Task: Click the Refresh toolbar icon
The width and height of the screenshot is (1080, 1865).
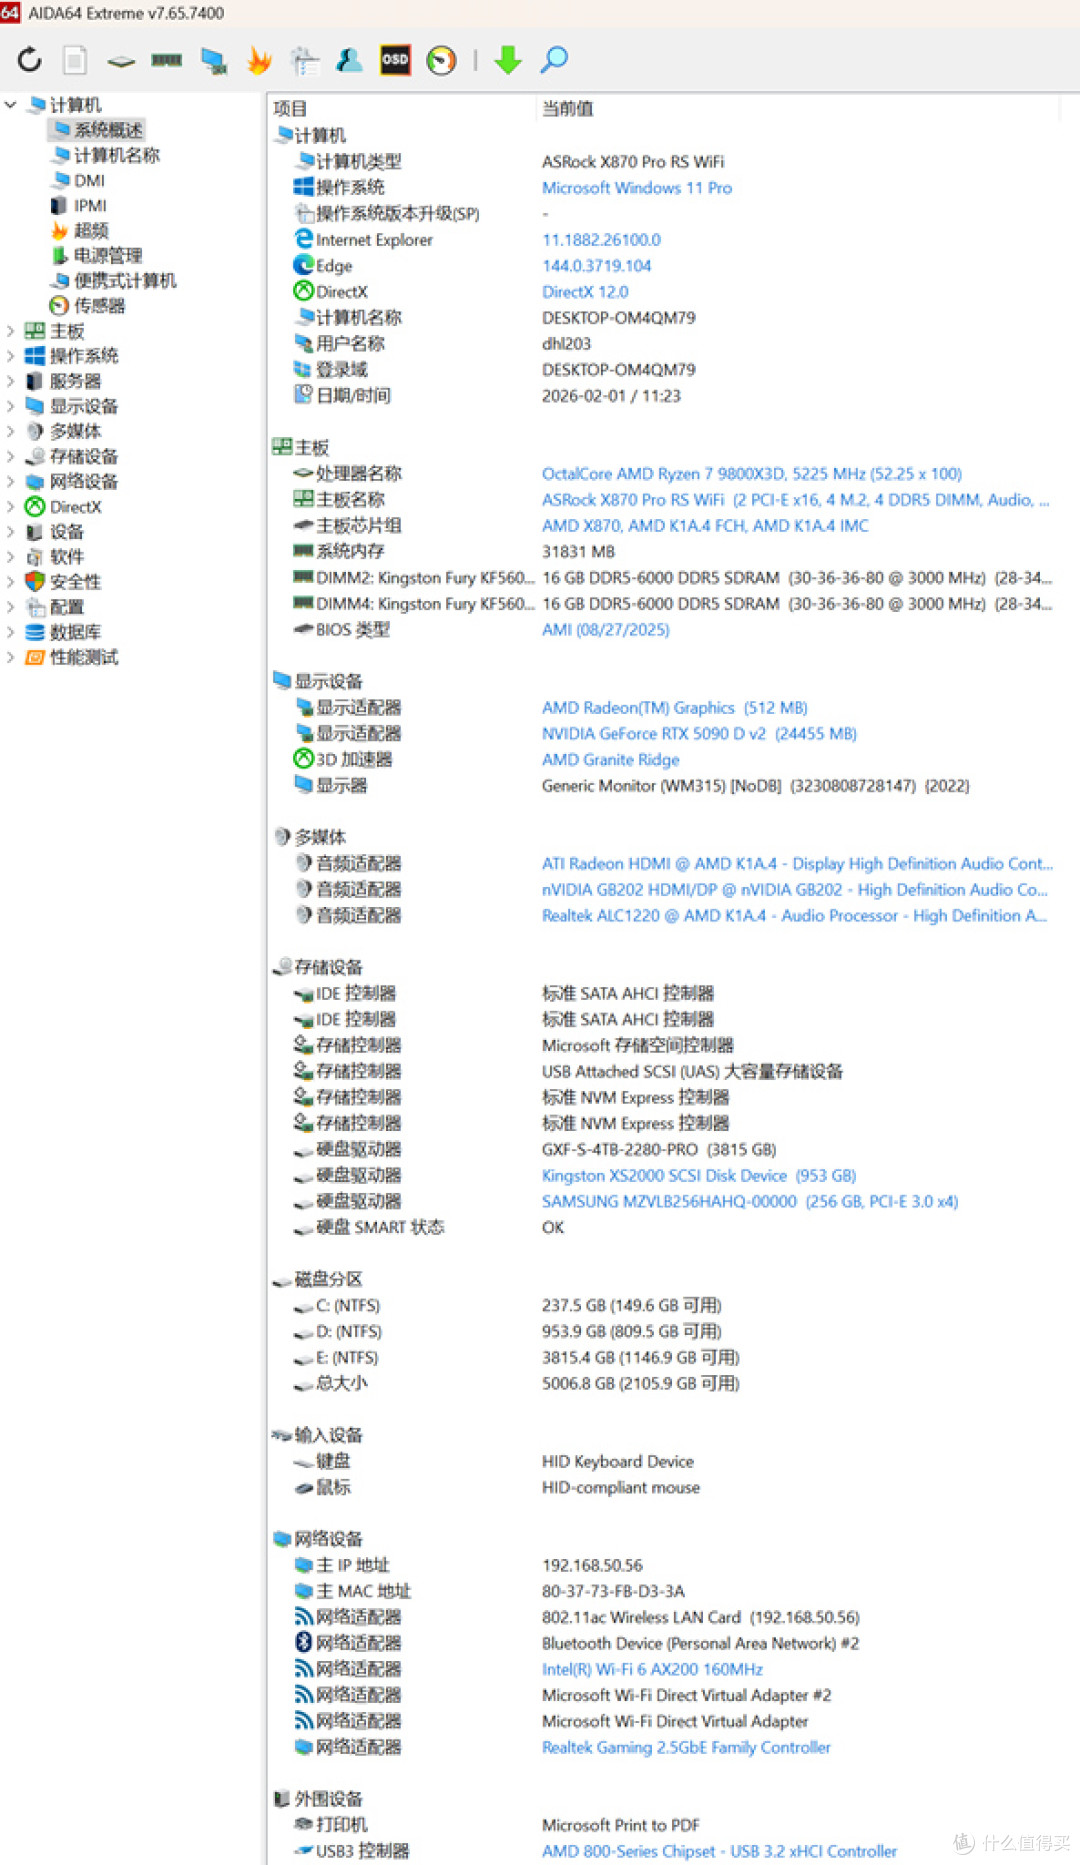Action: click(30, 60)
